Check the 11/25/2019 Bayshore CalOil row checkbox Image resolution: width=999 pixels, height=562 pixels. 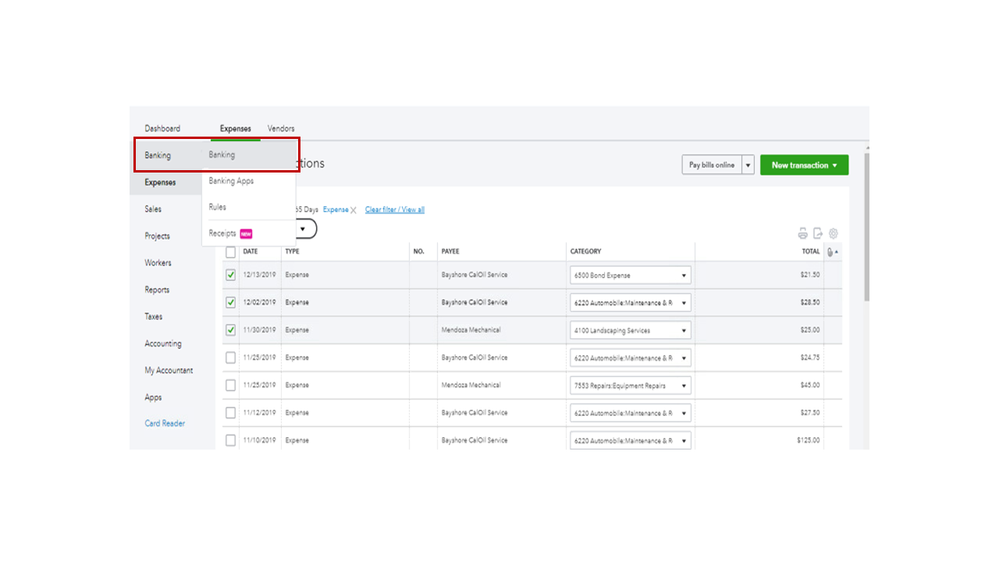[x=231, y=357]
